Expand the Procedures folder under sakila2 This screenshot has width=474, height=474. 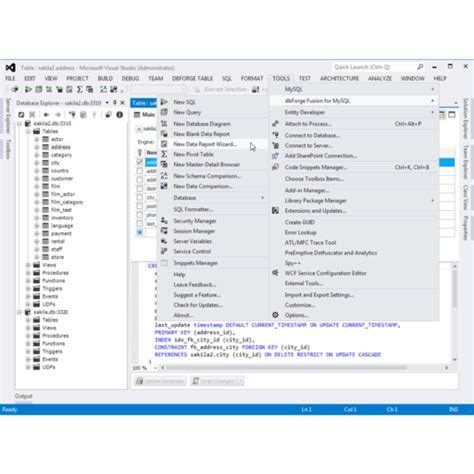(x=28, y=273)
